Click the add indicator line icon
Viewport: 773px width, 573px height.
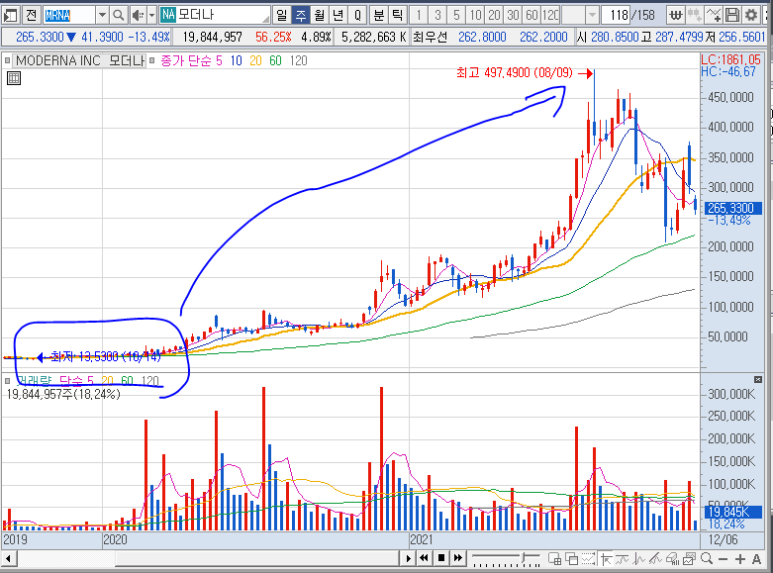713,15
